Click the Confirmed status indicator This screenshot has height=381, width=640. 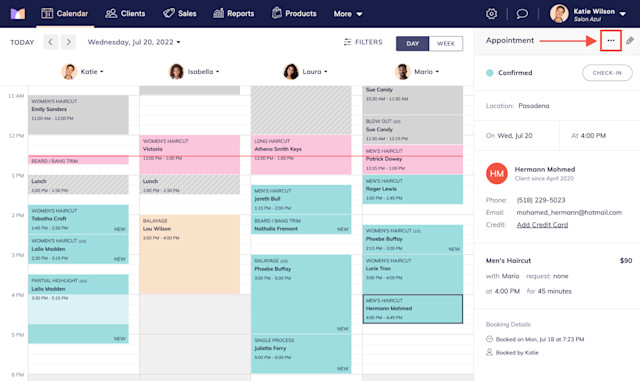coord(509,73)
